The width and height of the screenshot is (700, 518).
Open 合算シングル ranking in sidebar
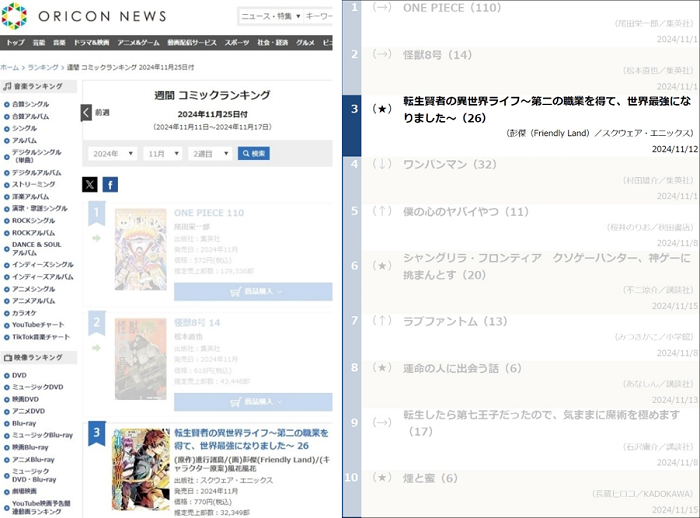coord(30,104)
